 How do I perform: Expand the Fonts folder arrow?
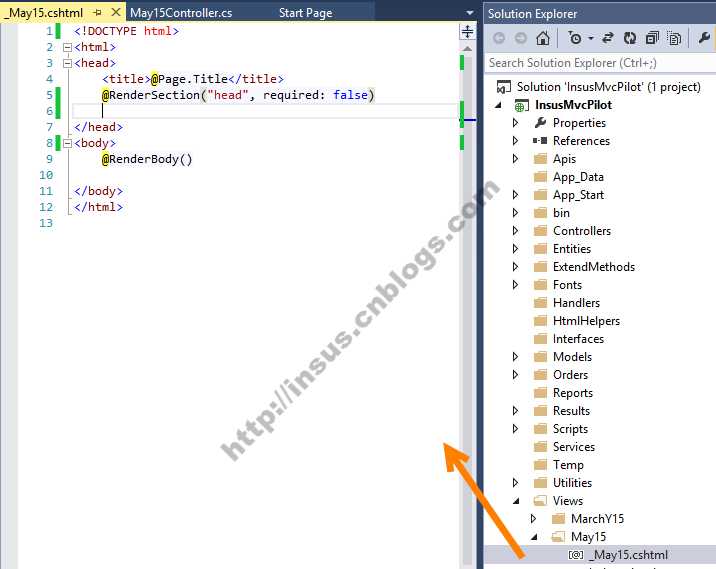pos(516,285)
